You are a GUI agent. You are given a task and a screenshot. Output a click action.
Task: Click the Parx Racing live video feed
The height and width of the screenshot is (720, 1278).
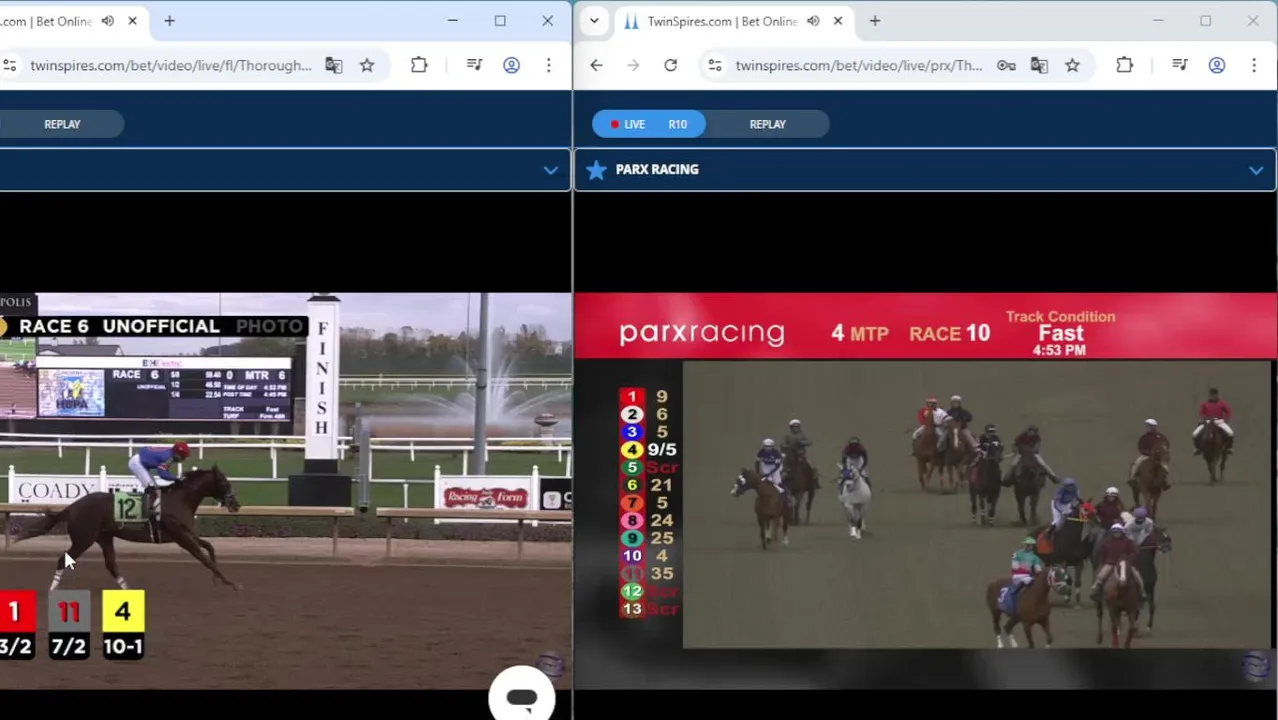pos(976,504)
